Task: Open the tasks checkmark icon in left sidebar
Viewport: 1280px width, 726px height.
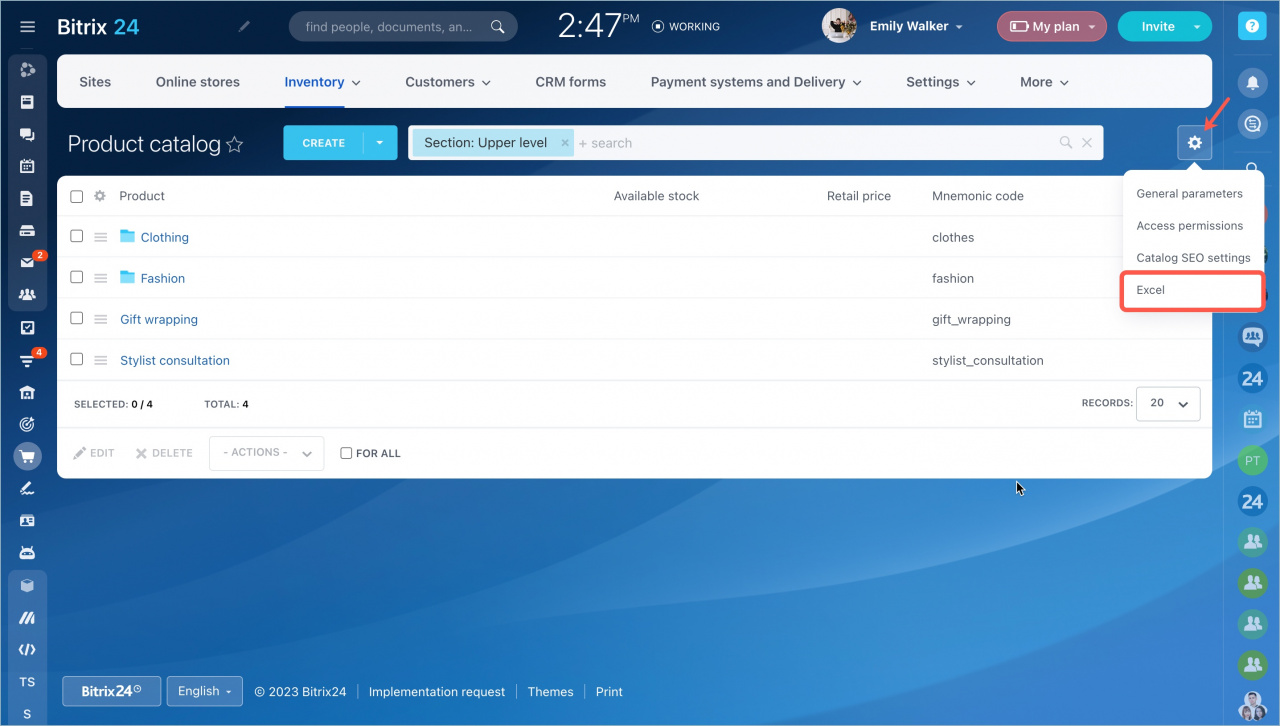Action: tap(27, 327)
